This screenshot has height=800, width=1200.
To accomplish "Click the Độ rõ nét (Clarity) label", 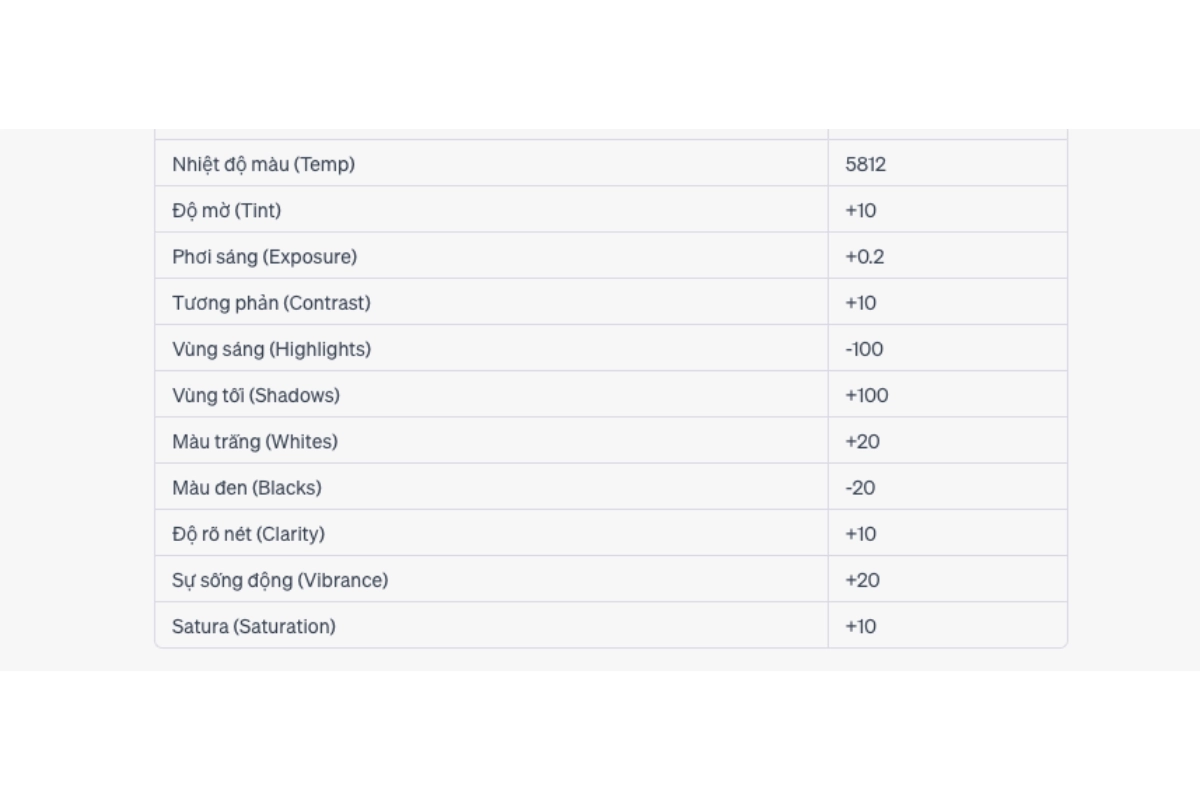I will [248, 534].
